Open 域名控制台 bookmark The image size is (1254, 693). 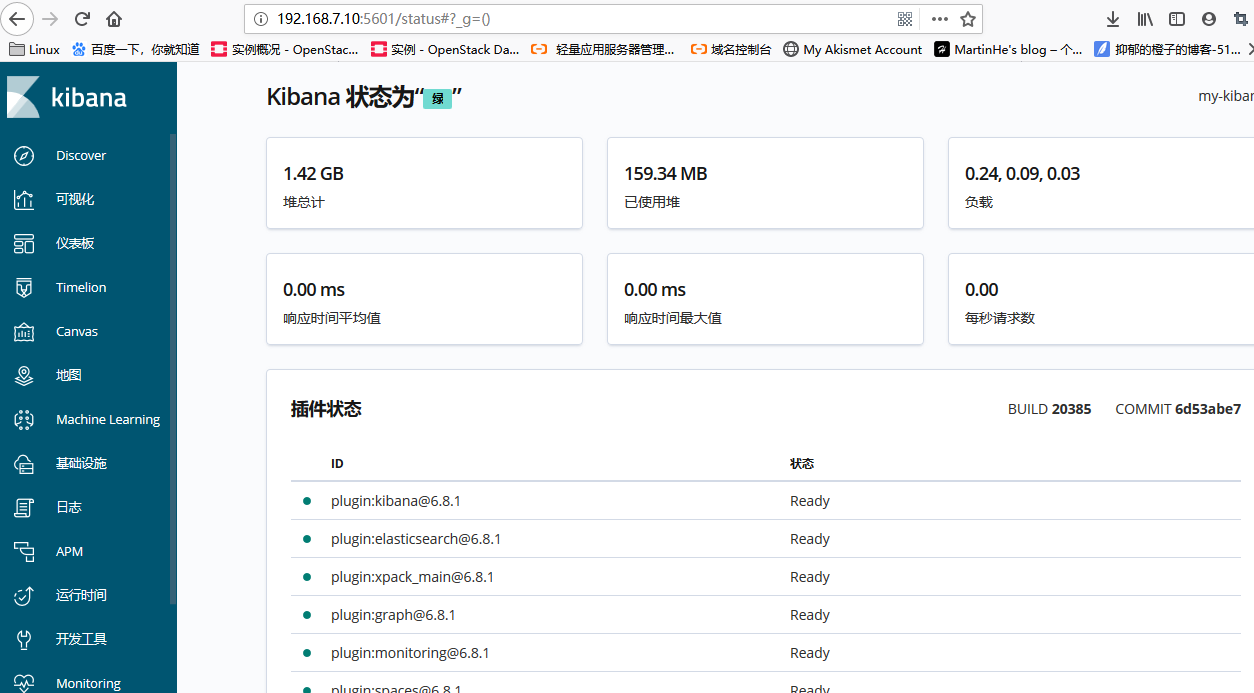[x=731, y=49]
